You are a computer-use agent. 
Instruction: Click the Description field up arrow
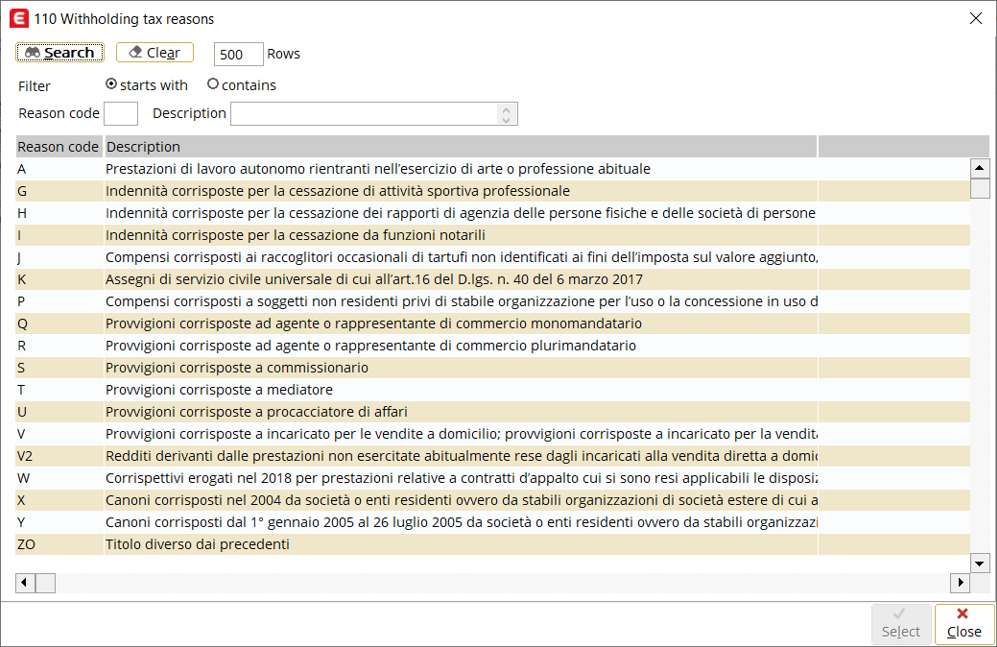[506, 109]
